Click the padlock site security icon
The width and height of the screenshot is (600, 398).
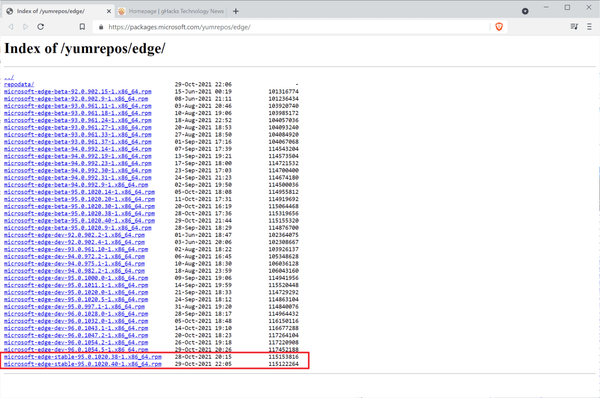click(x=101, y=27)
